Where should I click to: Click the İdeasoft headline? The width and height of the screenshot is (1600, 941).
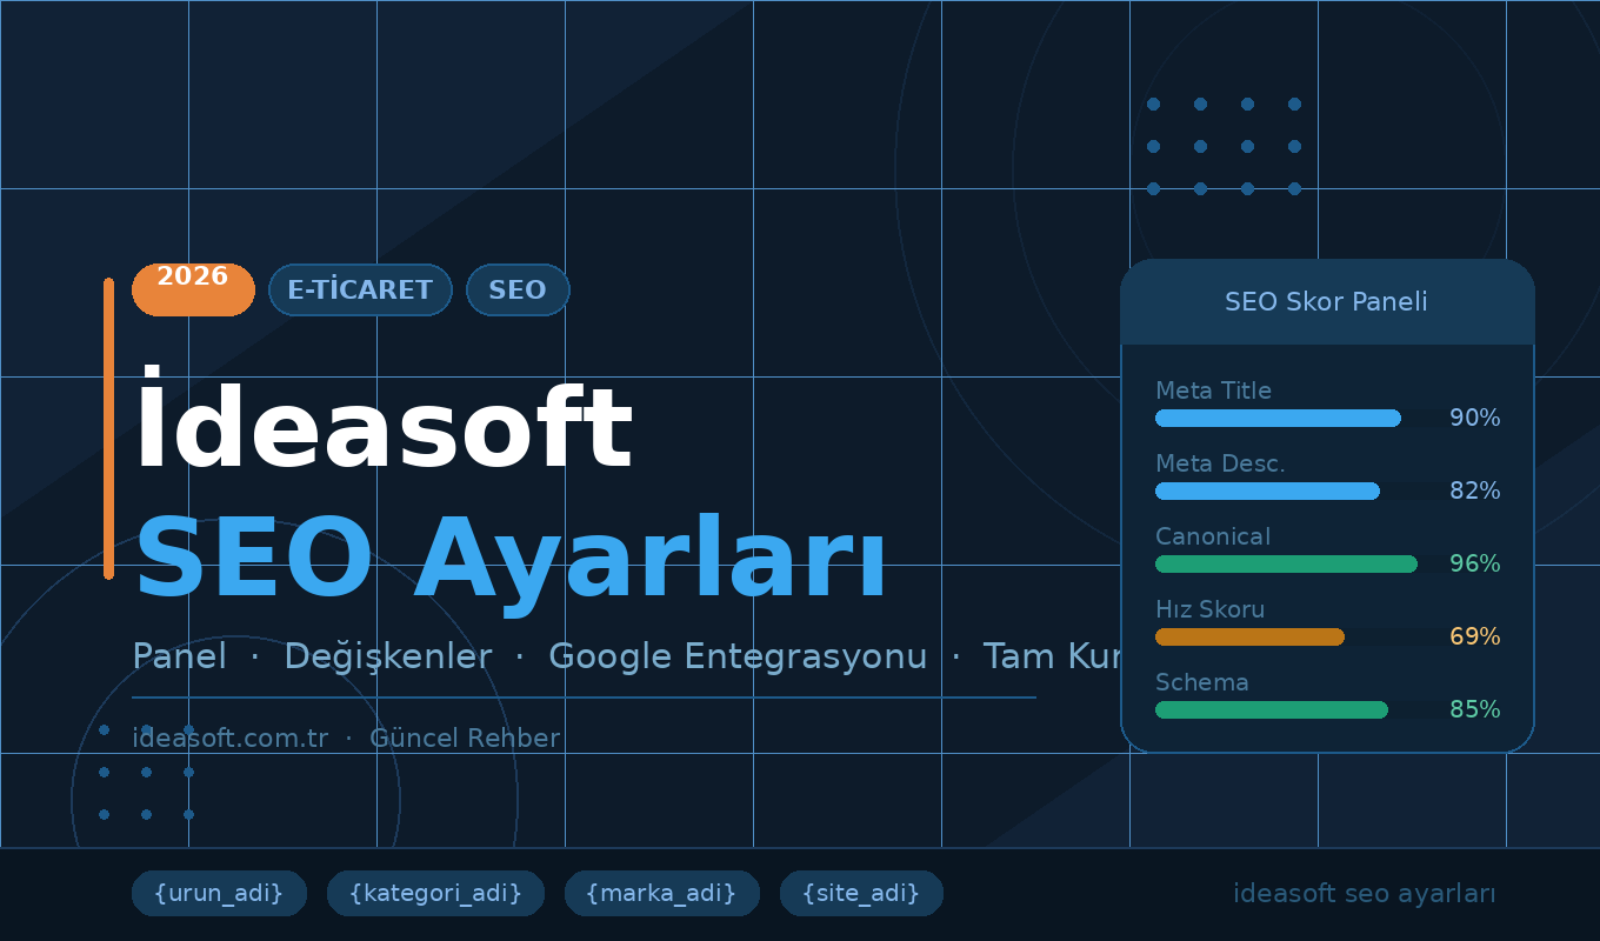click(384, 418)
